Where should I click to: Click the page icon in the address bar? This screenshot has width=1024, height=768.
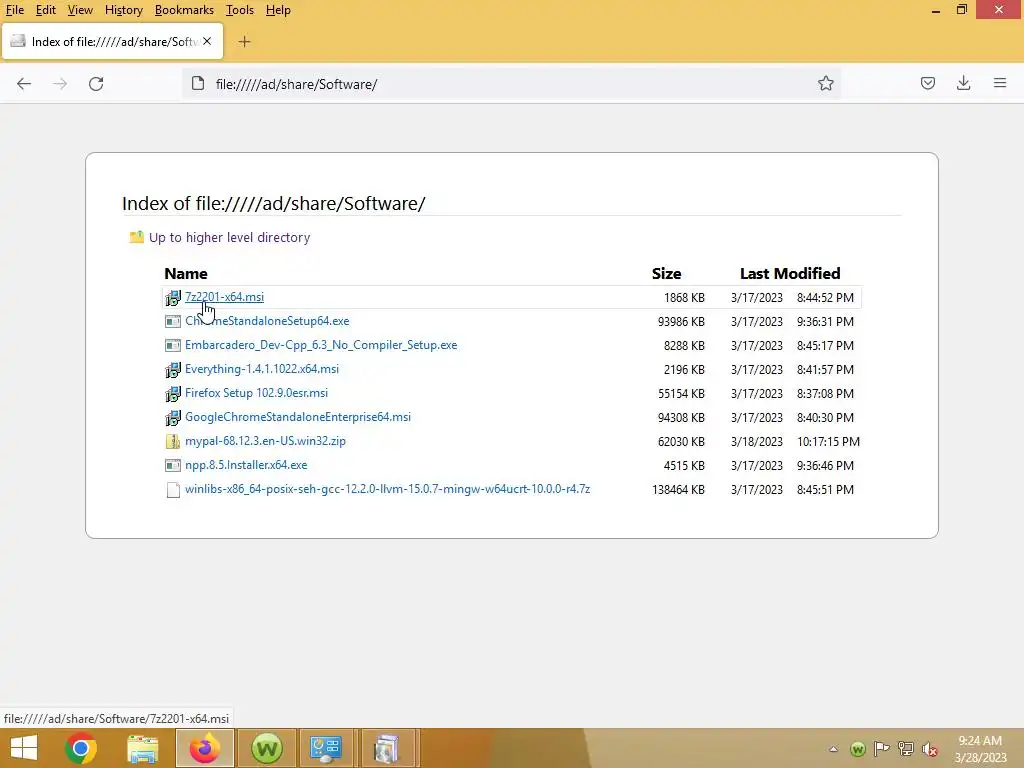coord(198,84)
